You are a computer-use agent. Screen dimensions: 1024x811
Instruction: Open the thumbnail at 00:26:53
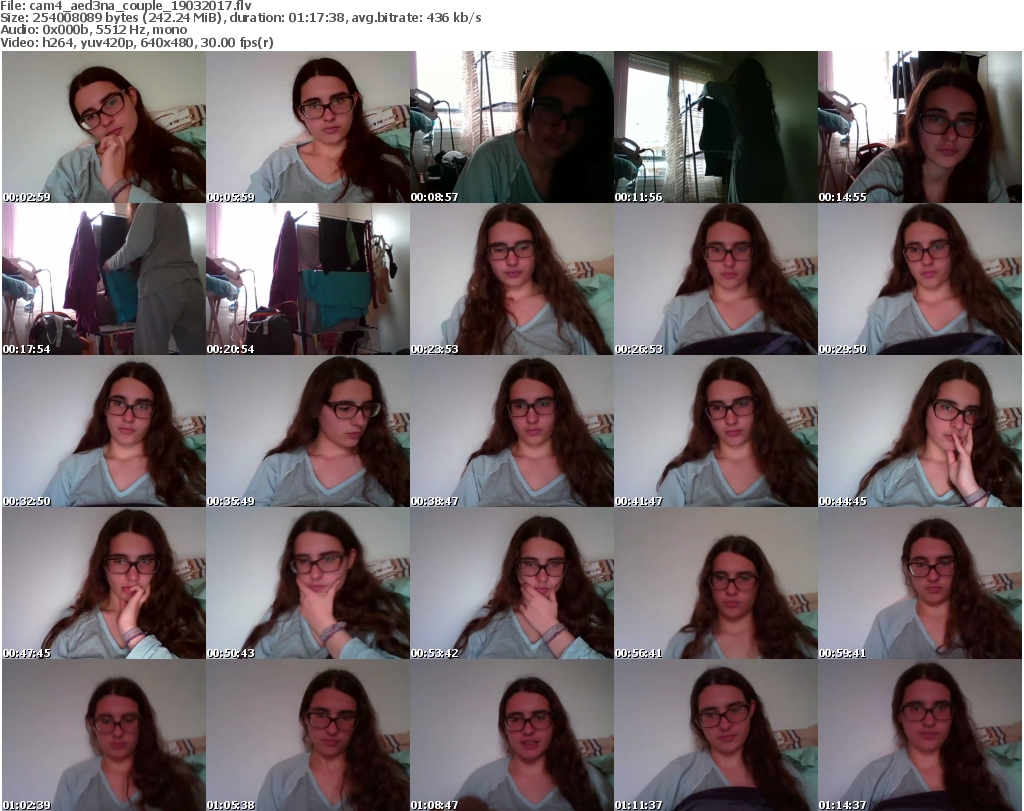(x=716, y=279)
